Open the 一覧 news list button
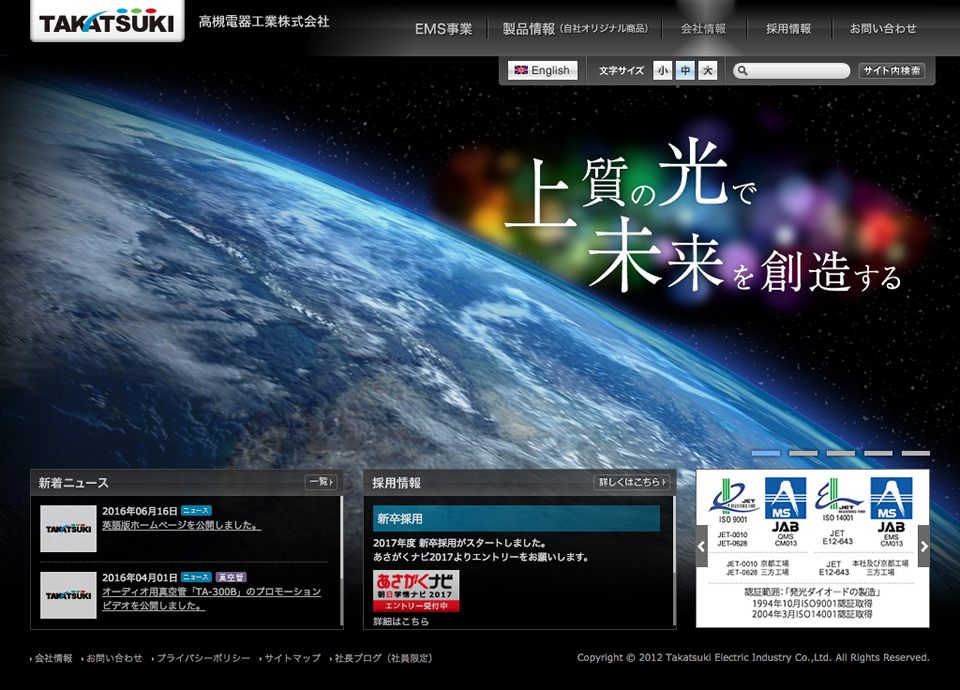Image resolution: width=960 pixels, height=690 pixels. pyautogui.click(x=321, y=482)
